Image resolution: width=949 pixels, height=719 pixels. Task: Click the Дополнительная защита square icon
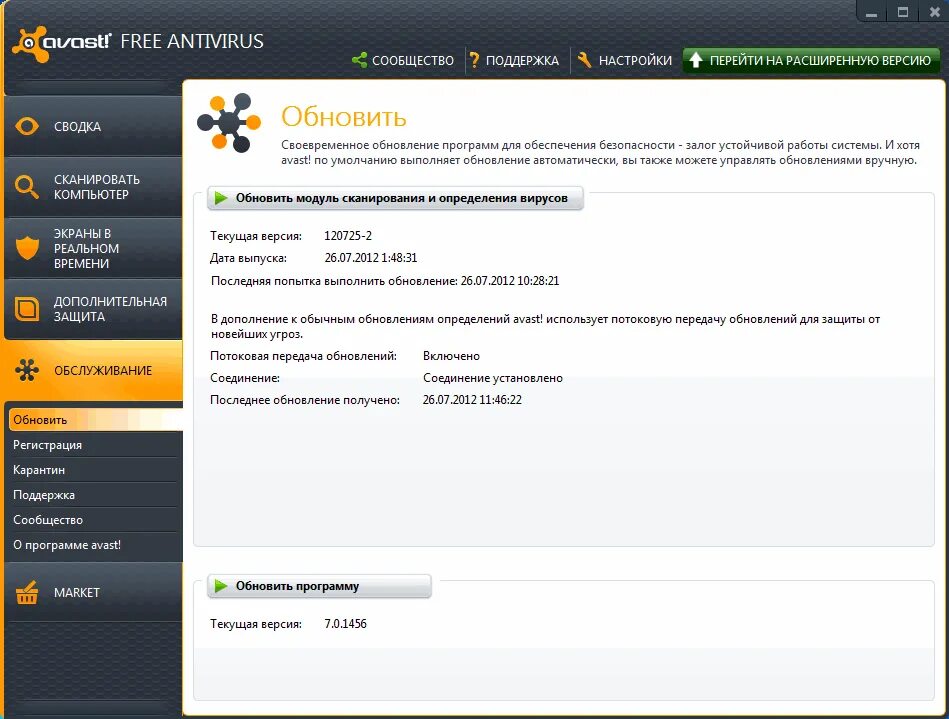(27, 309)
